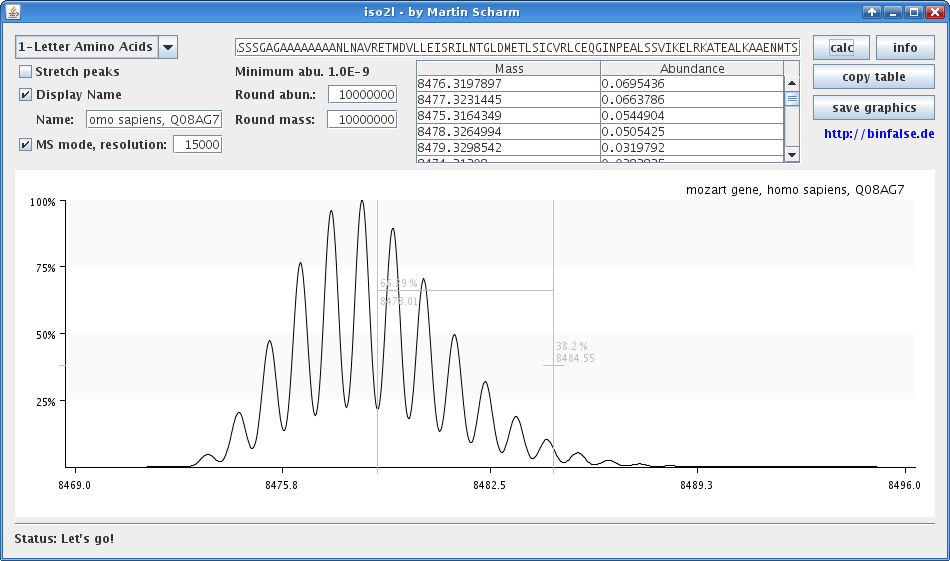Open the 1-Letter Amino Acids dropdown

click(168, 47)
